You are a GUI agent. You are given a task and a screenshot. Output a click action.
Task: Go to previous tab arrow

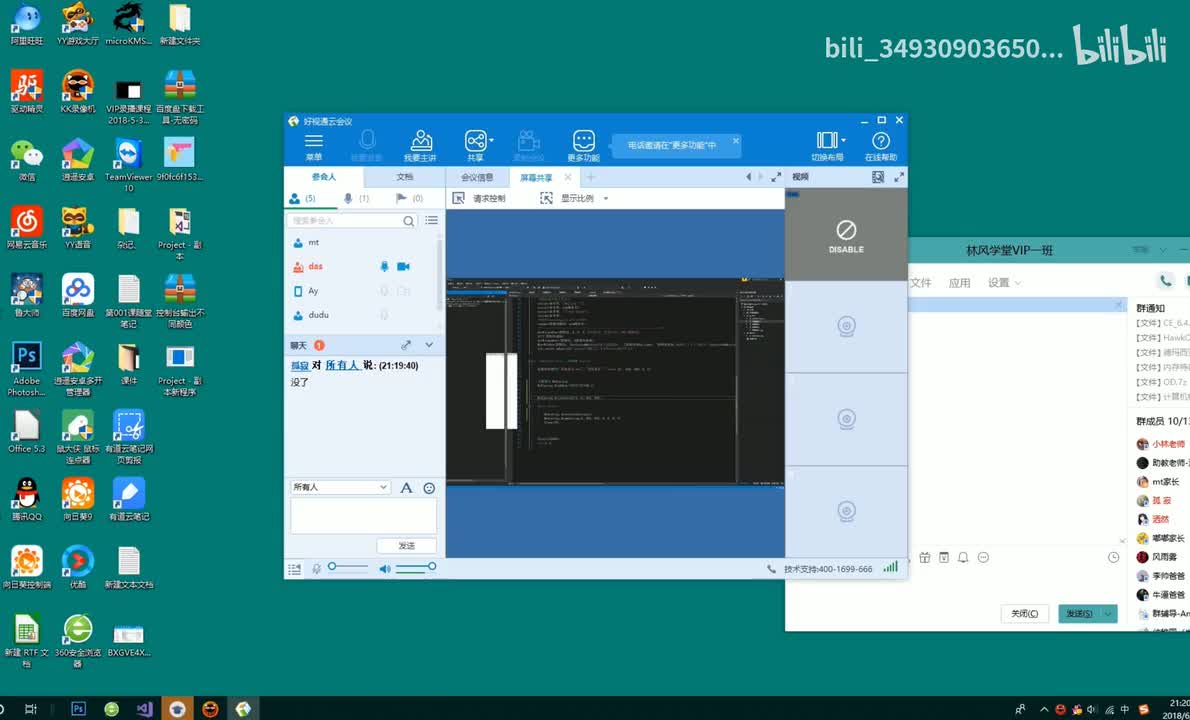pyautogui.click(x=748, y=177)
